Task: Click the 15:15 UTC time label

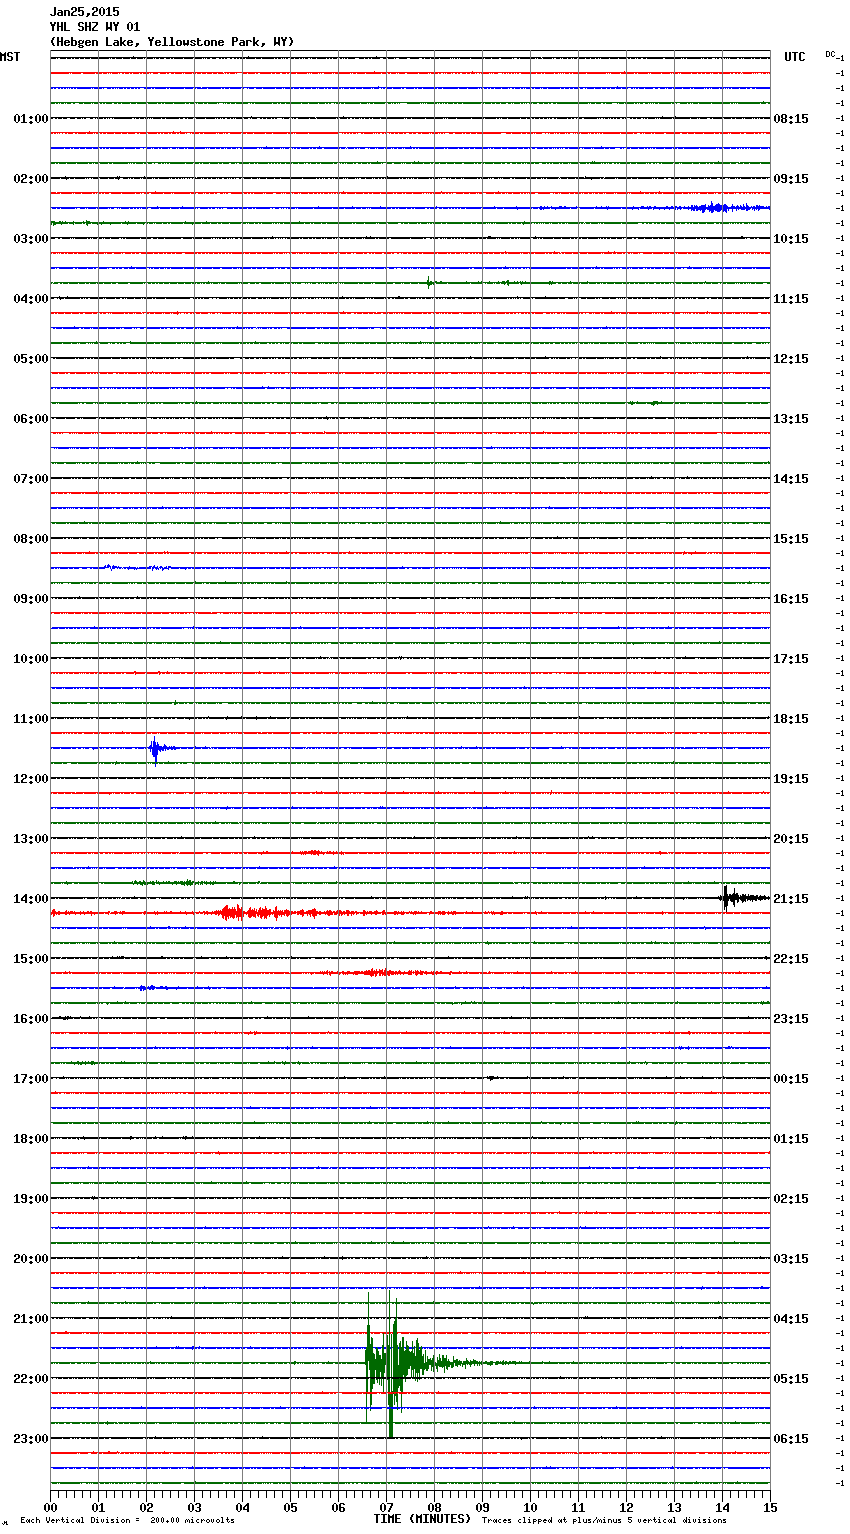Action: 791,539
